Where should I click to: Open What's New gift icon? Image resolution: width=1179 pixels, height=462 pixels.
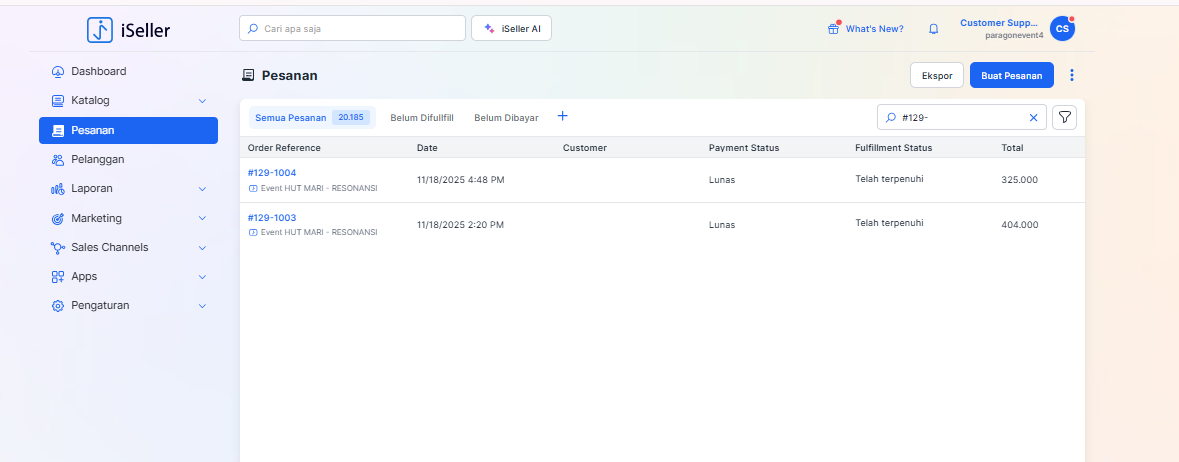[833, 29]
